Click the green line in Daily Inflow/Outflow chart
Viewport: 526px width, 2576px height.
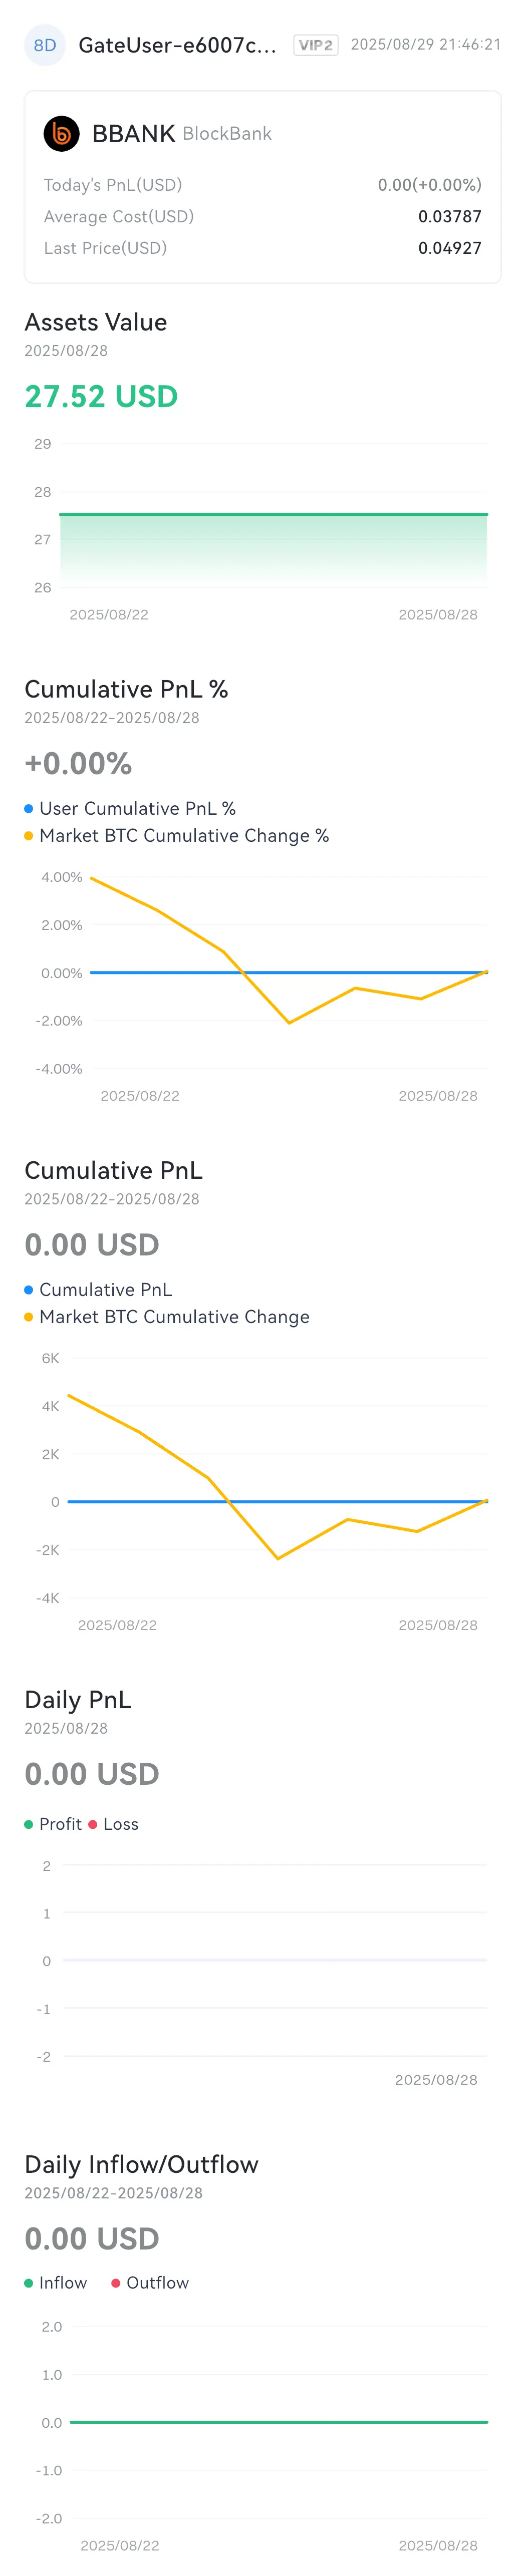click(279, 2421)
